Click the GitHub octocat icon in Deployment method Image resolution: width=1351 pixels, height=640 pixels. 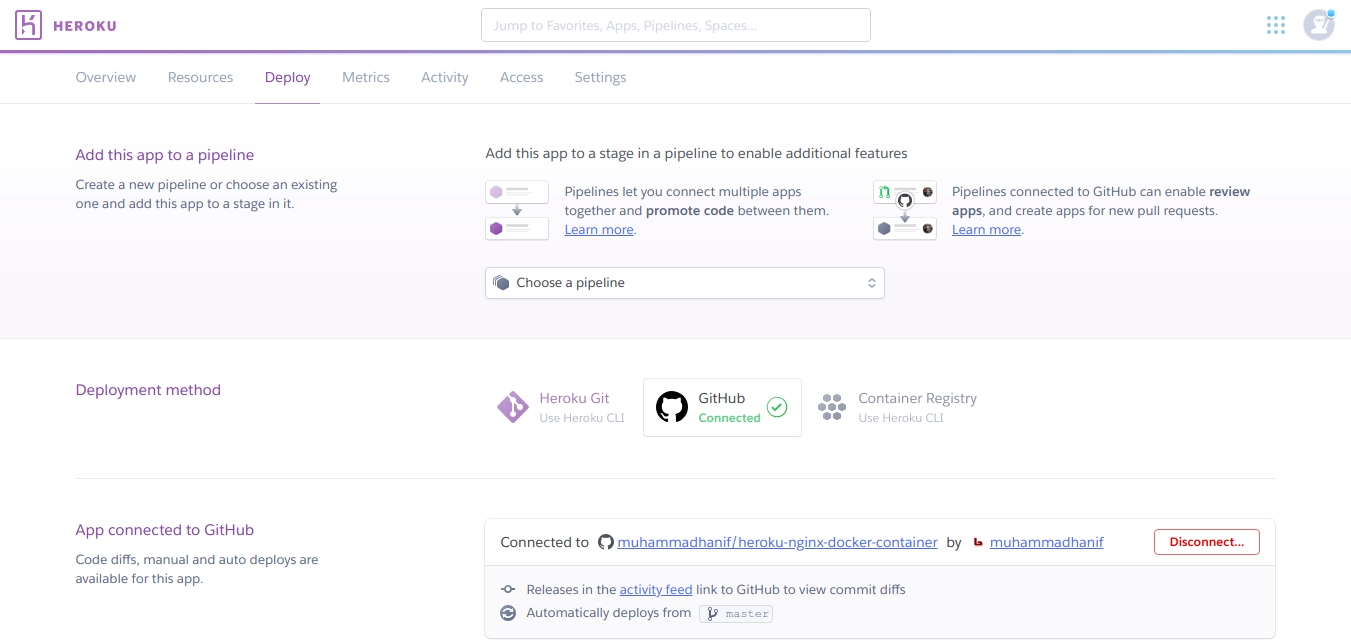coord(672,407)
